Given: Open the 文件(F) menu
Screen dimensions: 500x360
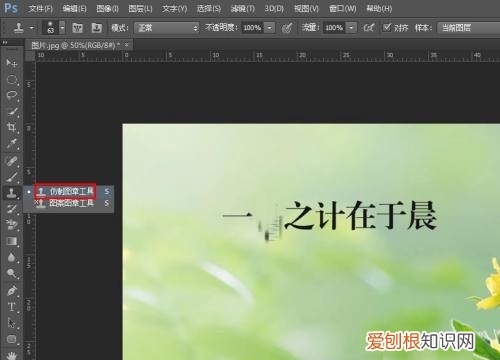Looking at the screenshot, I should 40,8.
